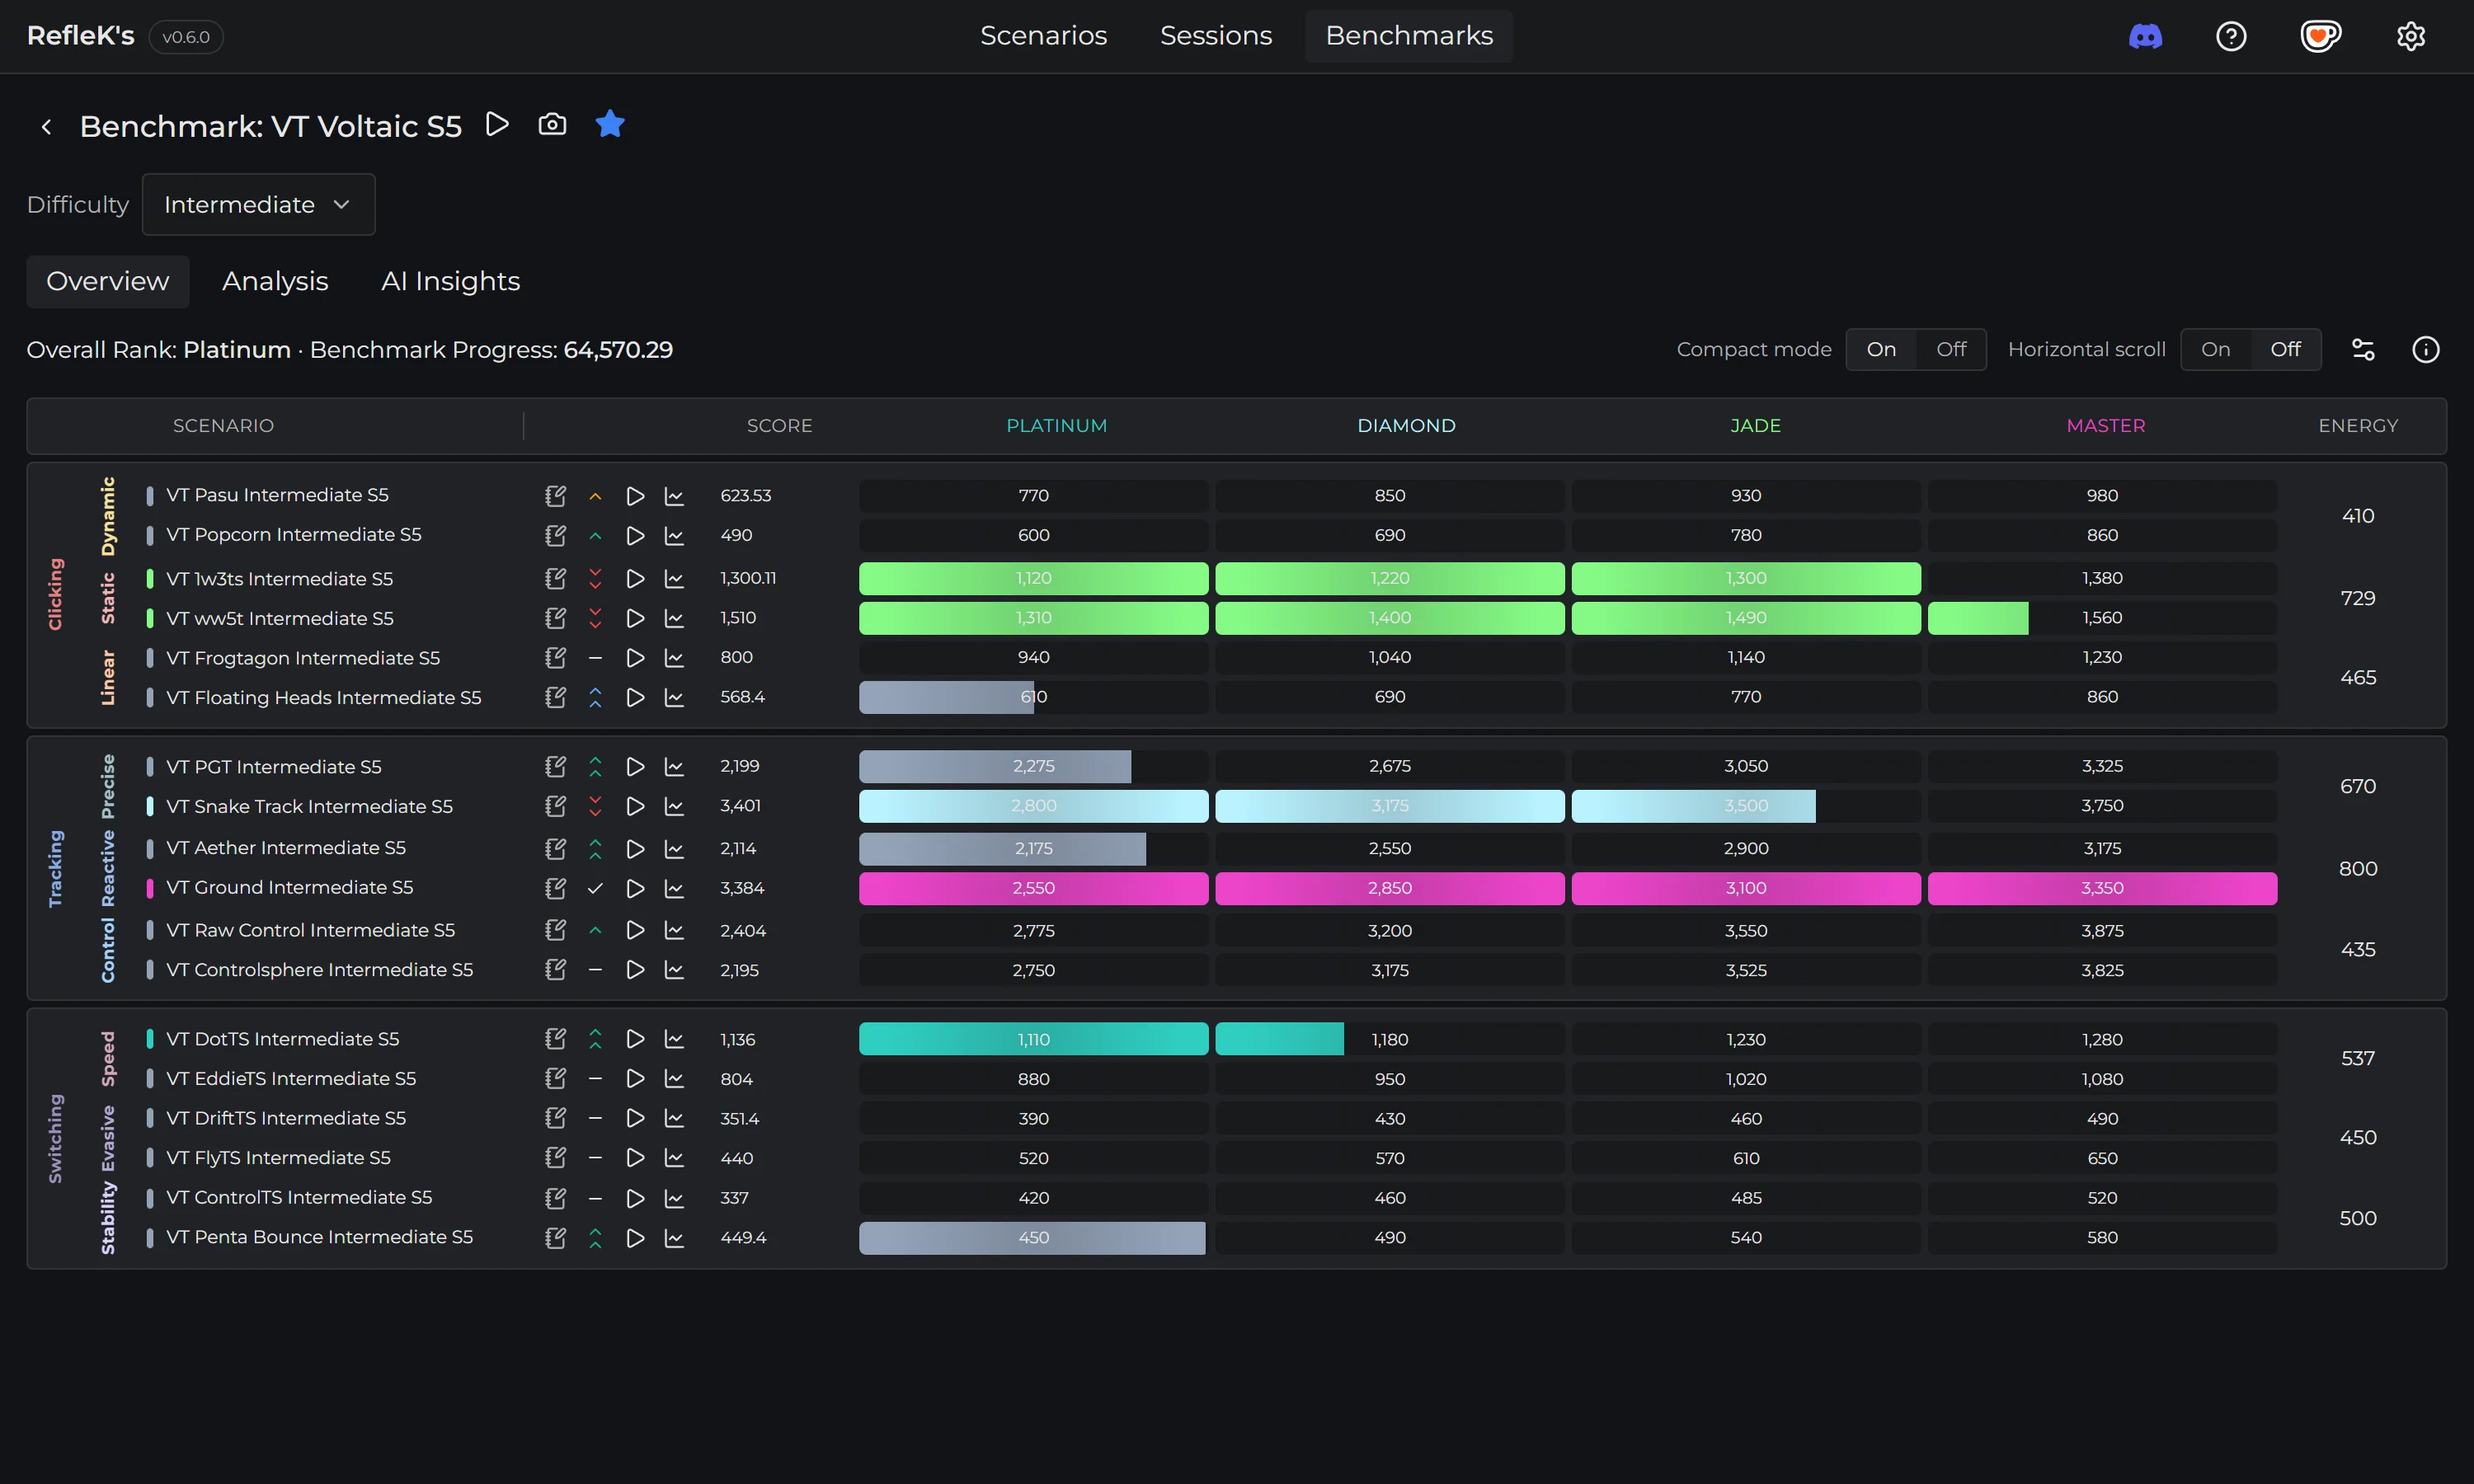This screenshot has height=1484, width=2474.
Task: Turn Compact mode Off
Action: (1951, 349)
